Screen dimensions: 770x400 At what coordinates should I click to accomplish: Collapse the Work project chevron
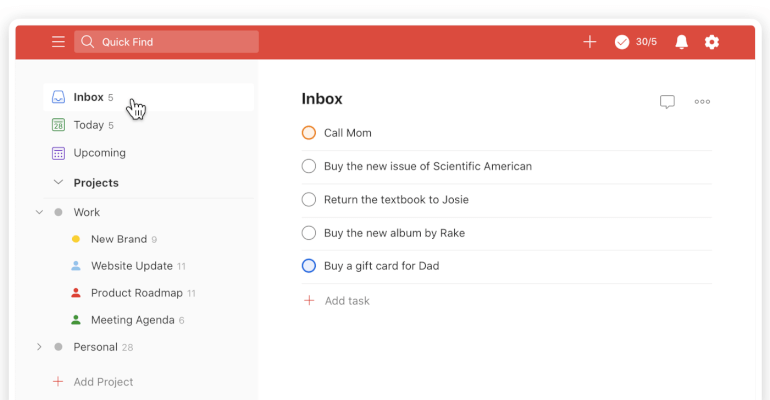[39, 212]
